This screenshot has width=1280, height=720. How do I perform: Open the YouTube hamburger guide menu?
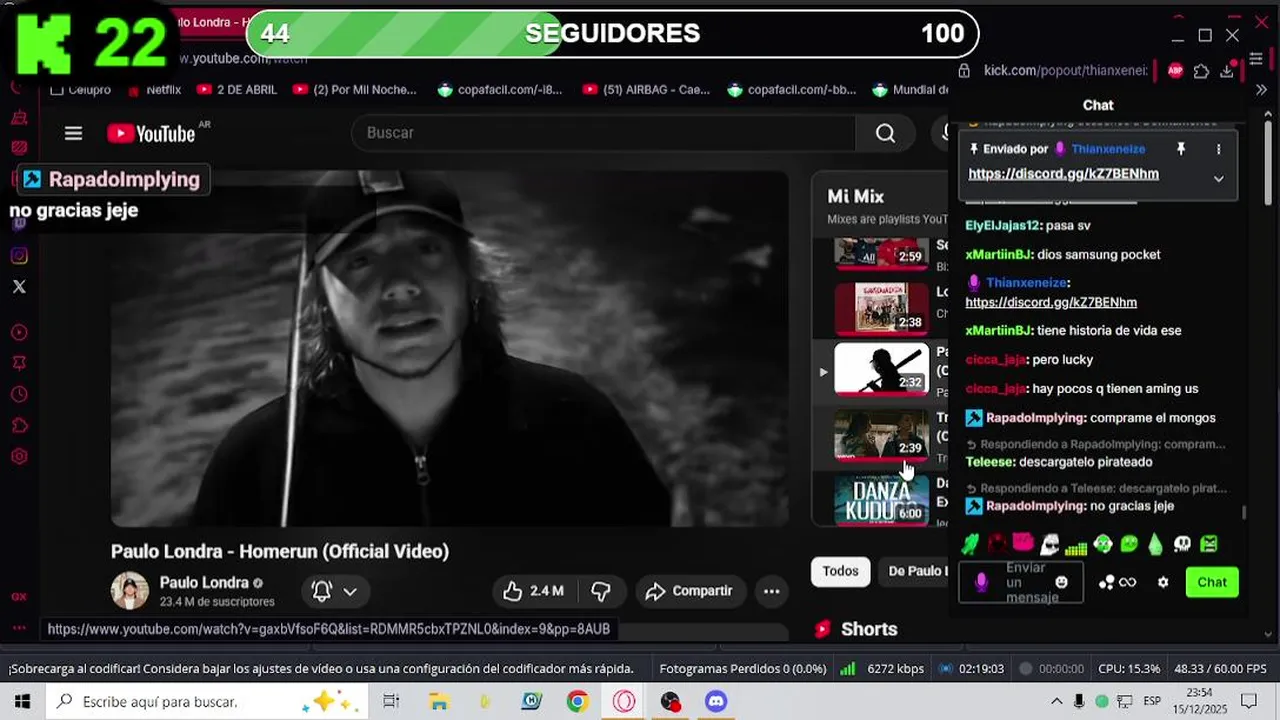coord(73,133)
